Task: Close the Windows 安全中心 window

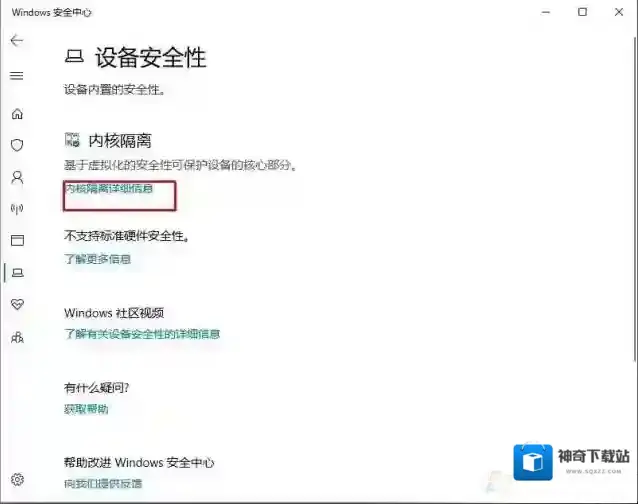Action: (619, 12)
